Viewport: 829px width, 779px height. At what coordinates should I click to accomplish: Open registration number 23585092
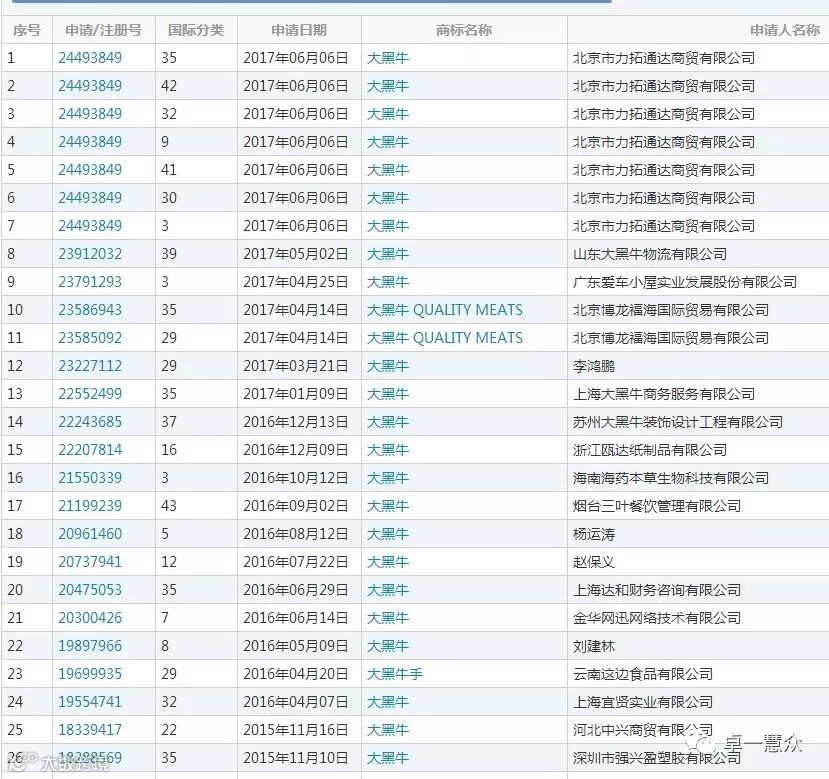coord(90,338)
